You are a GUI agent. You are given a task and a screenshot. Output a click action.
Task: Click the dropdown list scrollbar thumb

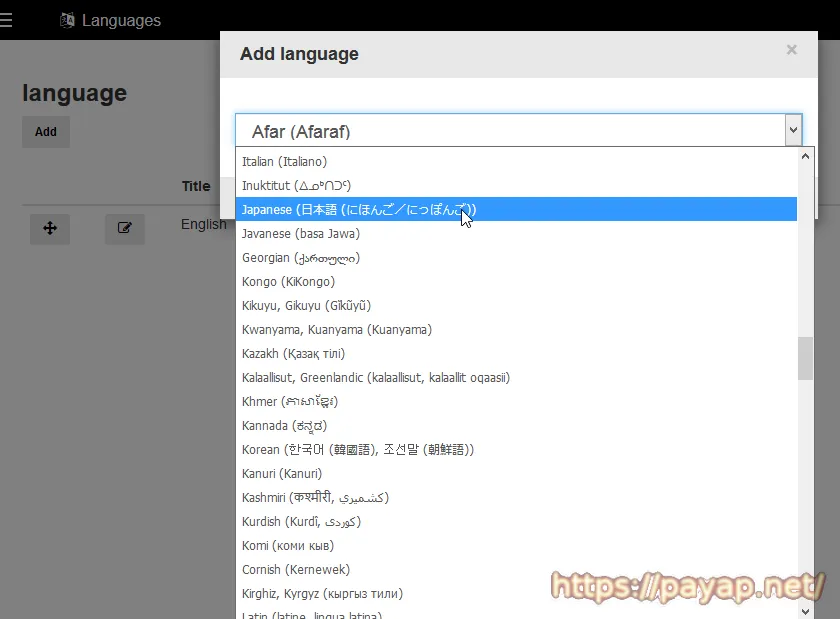point(805,359)
